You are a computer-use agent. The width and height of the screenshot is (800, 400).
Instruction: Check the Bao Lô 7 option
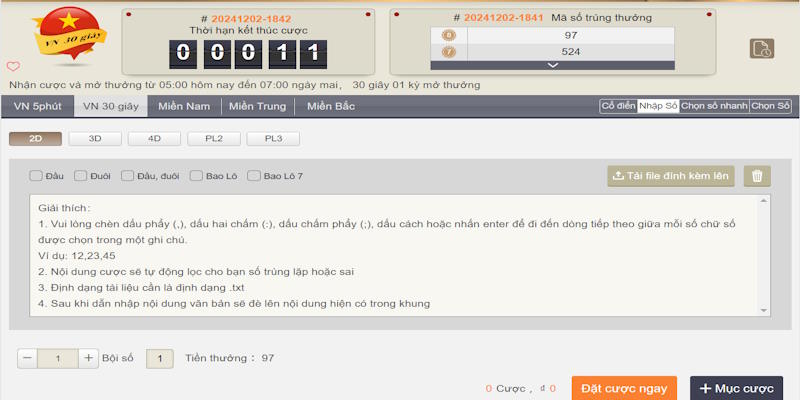pos(254,176)
